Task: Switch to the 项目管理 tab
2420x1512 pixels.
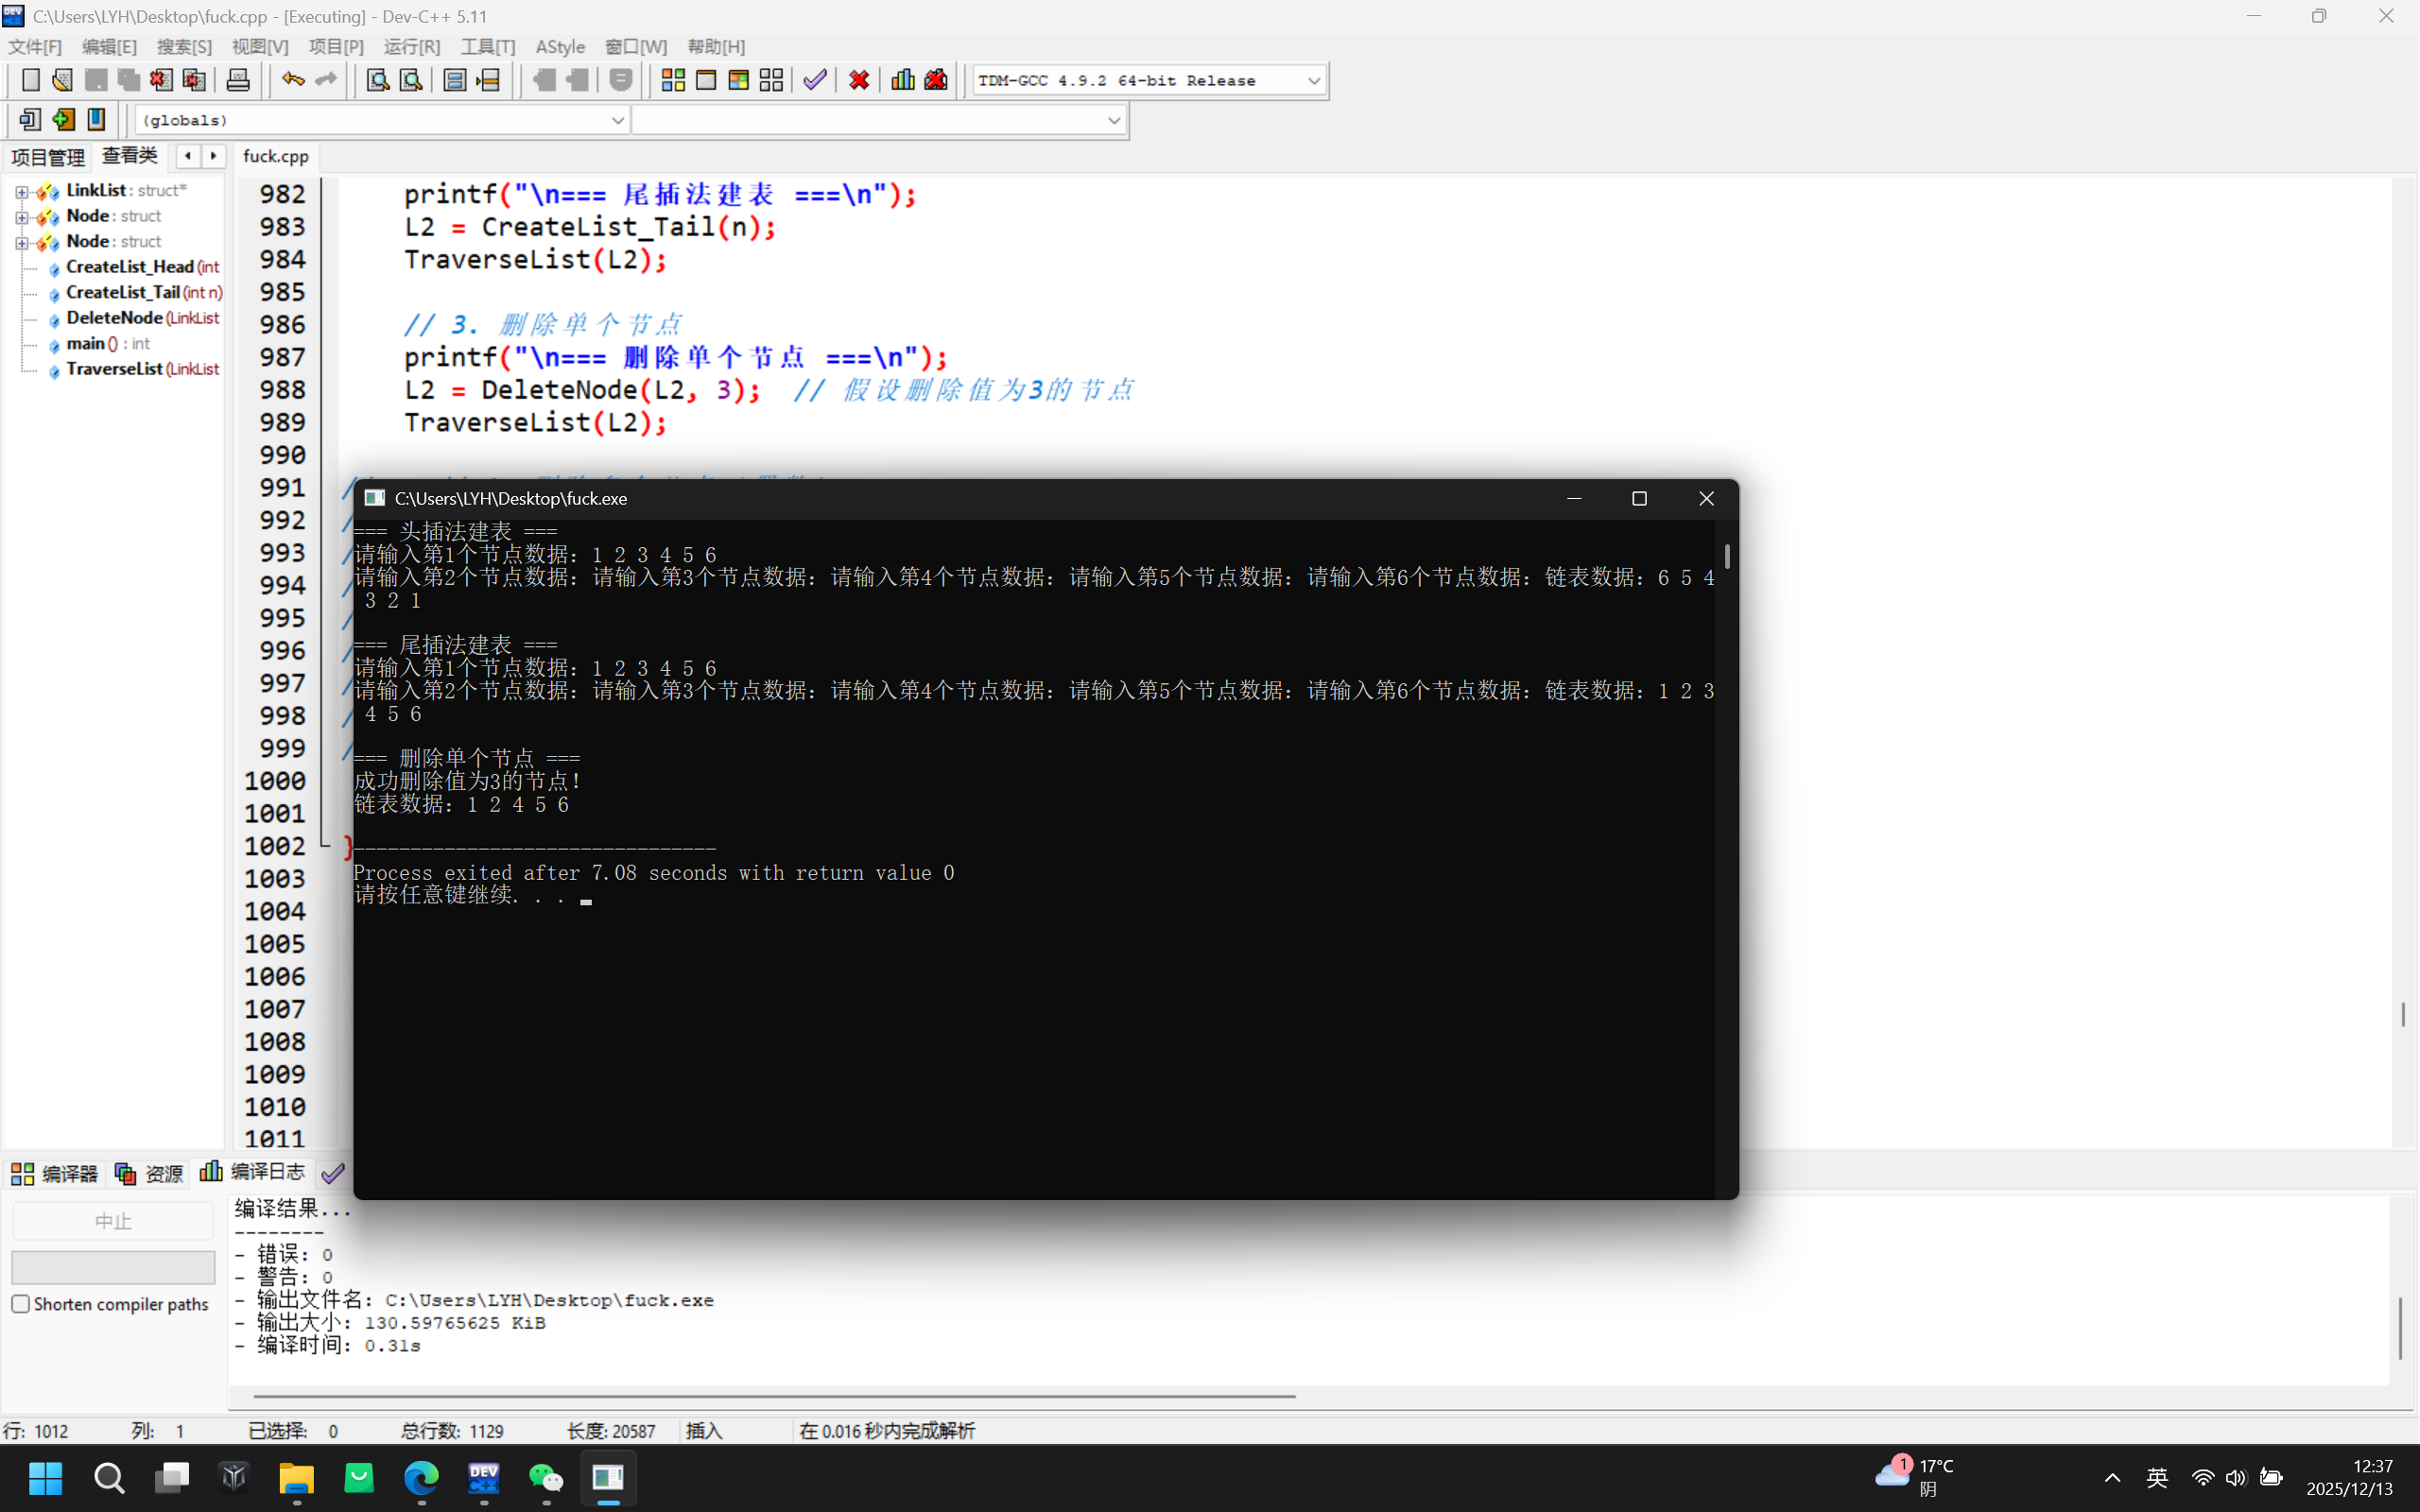Action: click(x=47, y=156)
